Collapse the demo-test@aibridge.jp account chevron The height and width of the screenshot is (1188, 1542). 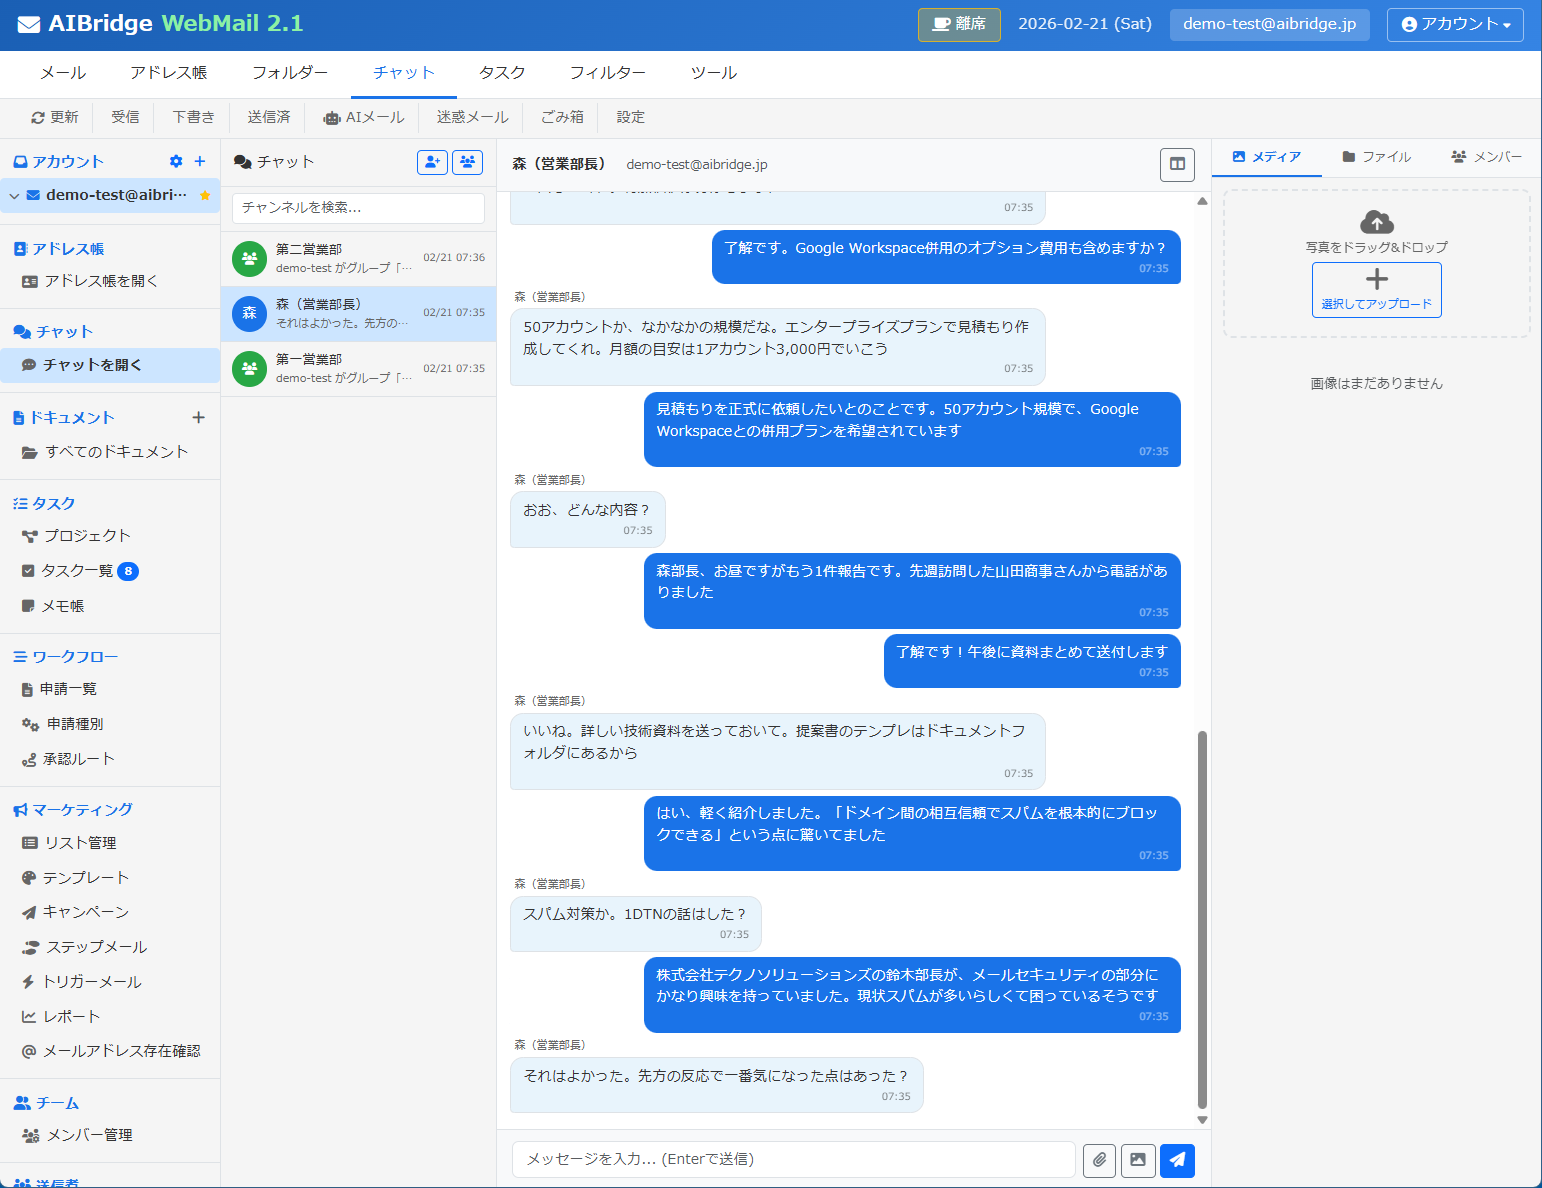tap(14, 195)
